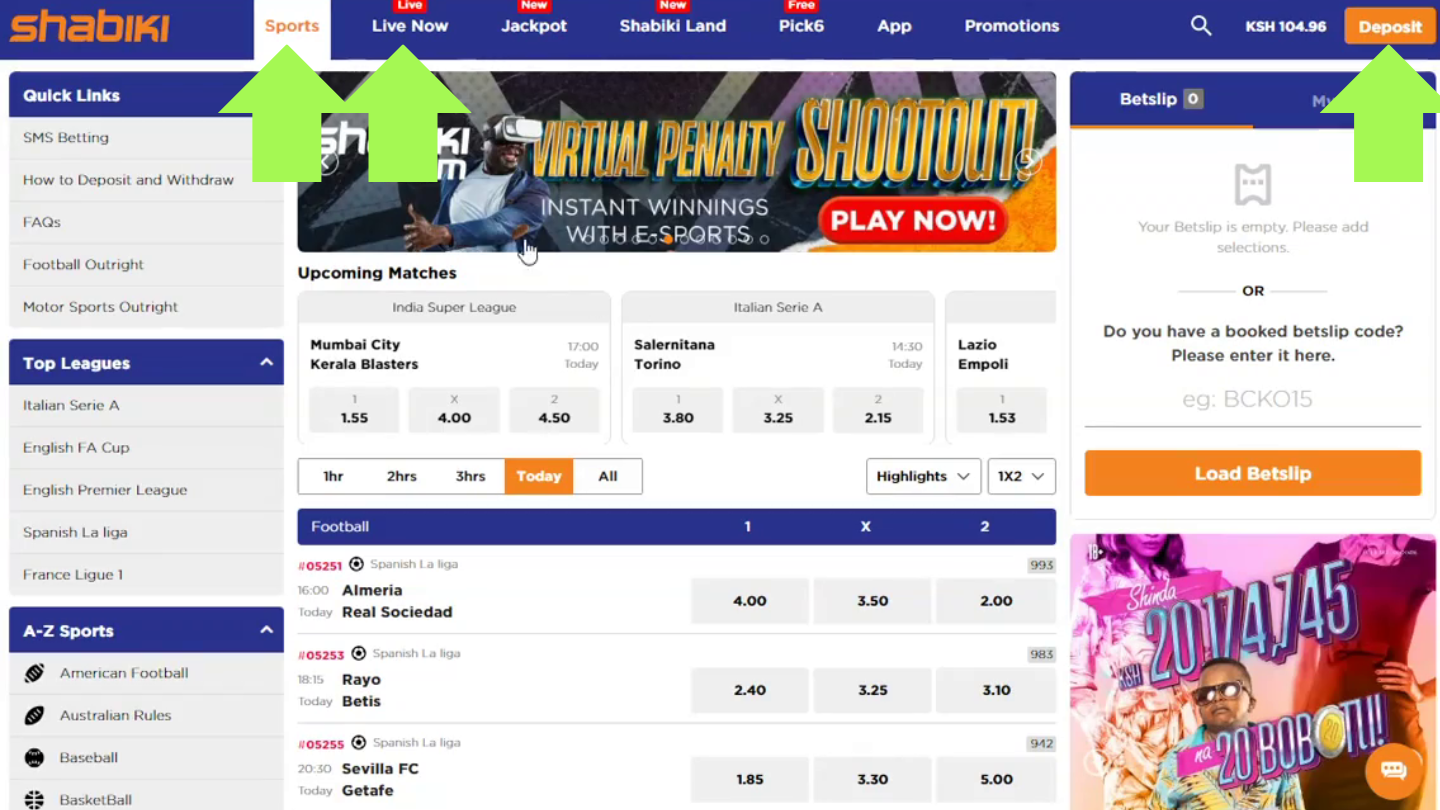
Task: Open the live chat bubble icon
Action: [x=1393, y=771]
